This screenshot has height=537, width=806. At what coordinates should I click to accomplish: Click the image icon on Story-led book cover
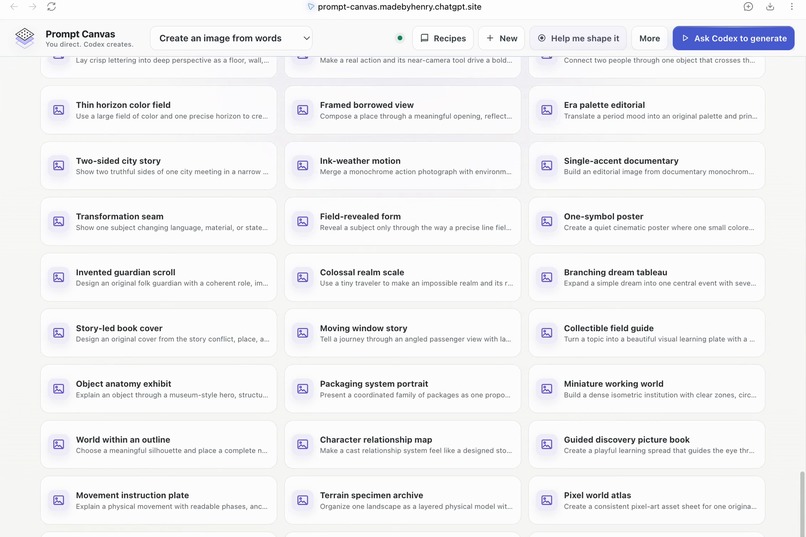click(59, 333)
